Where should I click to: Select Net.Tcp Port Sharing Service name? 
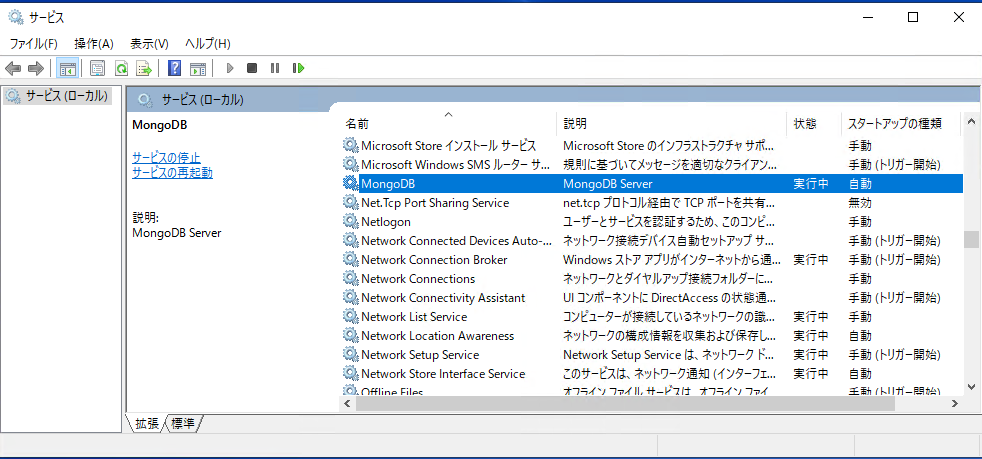click(x=435, y=203)
